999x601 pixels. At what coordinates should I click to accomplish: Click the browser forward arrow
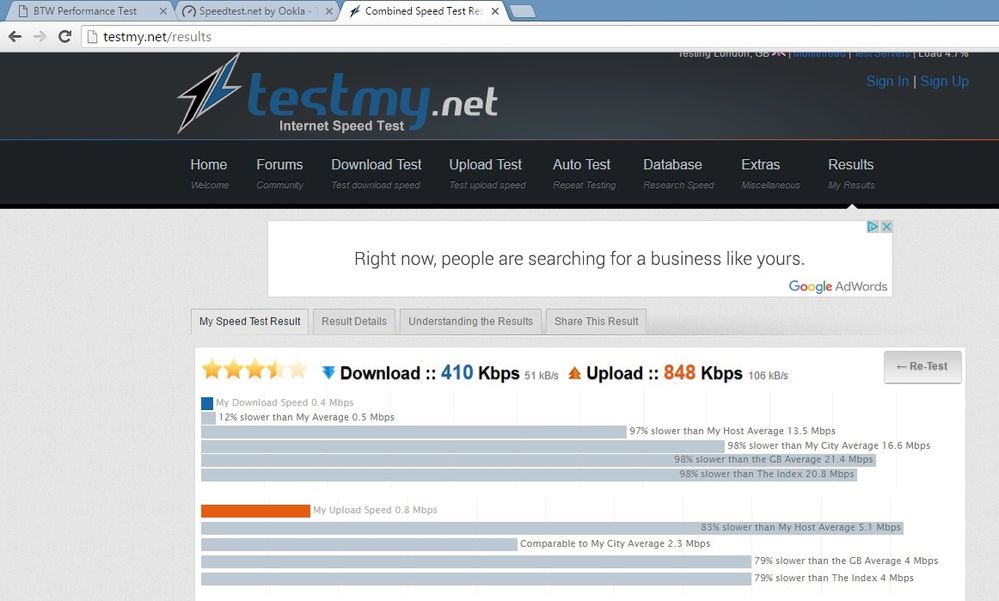(x=40, y=36)
